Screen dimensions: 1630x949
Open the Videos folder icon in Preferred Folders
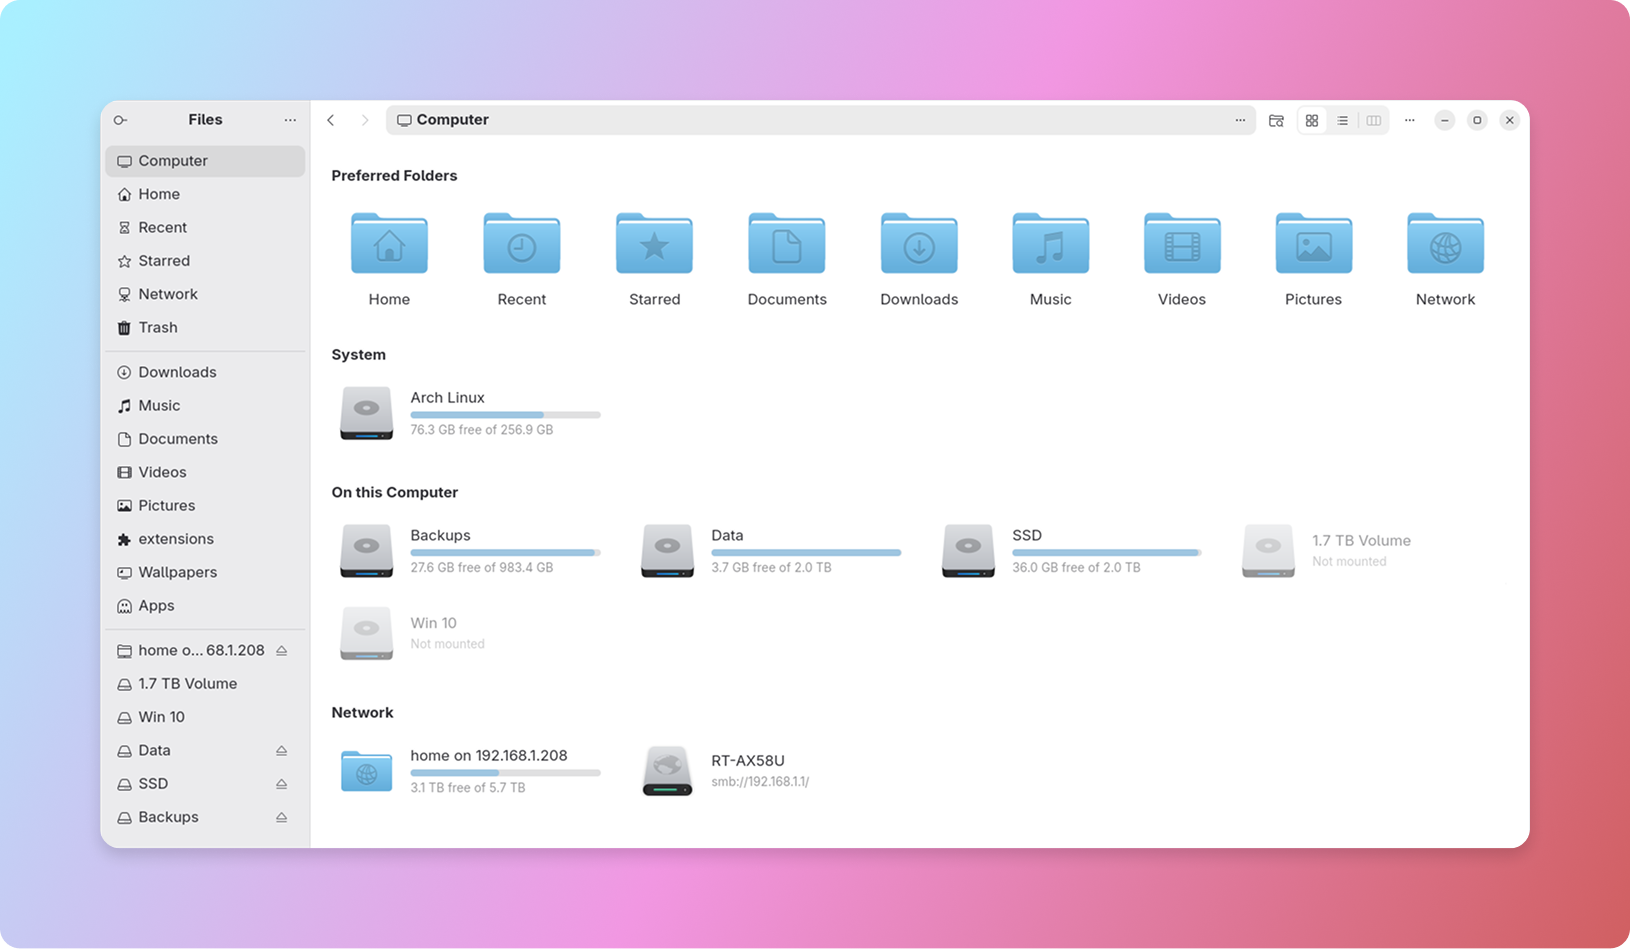click(x=1182, y=243)
